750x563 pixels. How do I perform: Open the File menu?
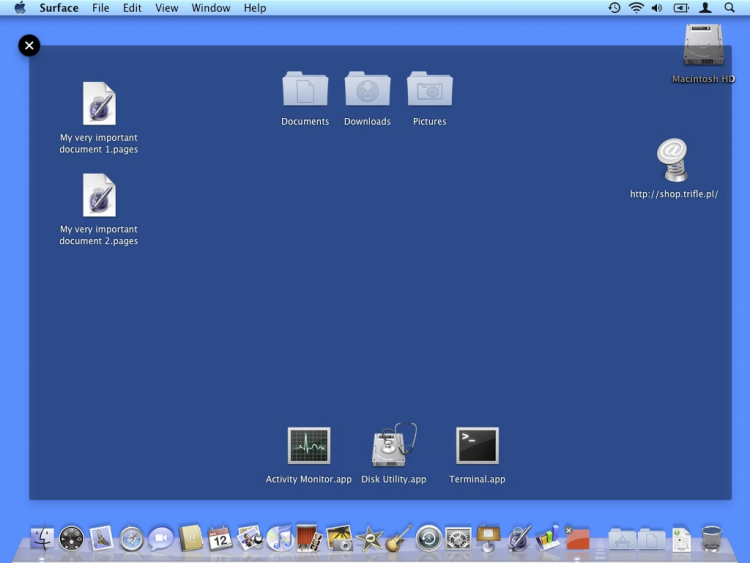101,8
